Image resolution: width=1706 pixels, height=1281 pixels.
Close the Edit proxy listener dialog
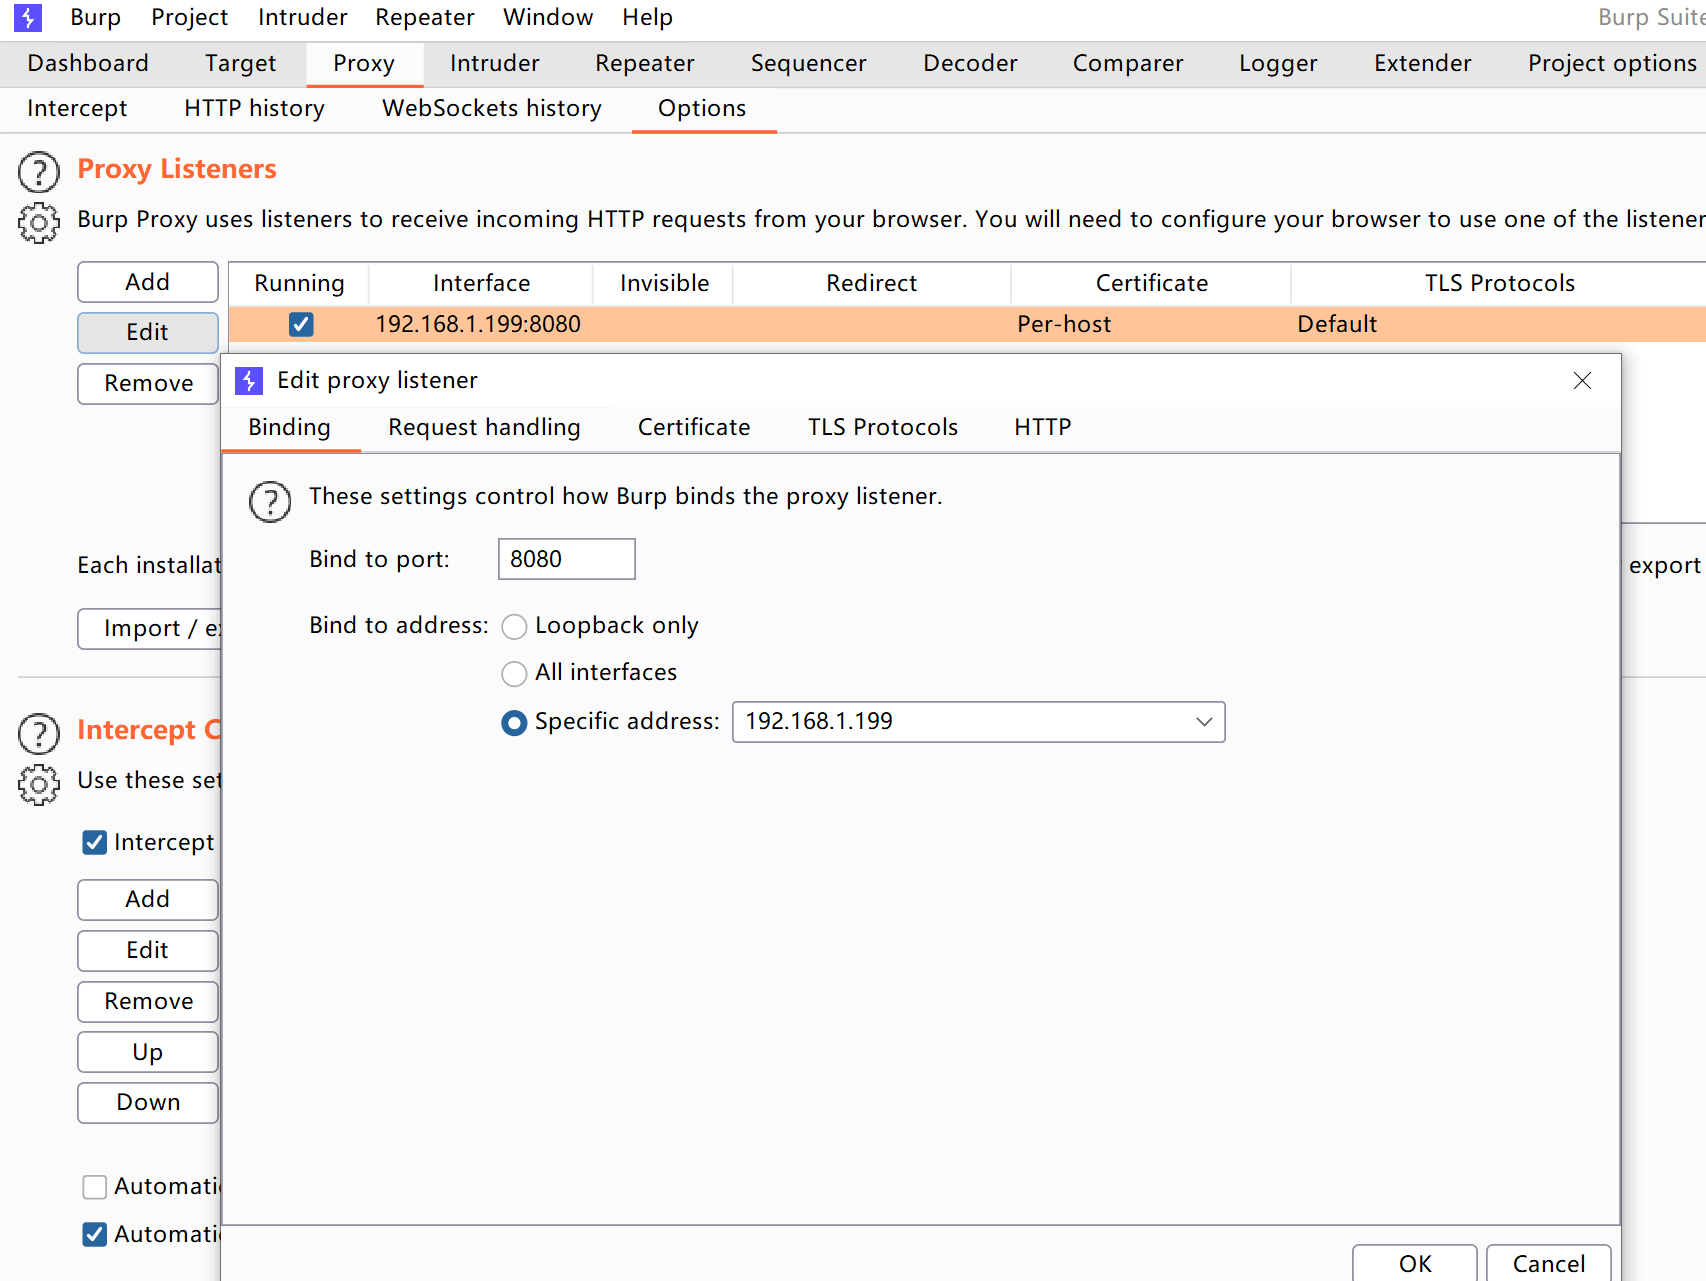click(1582, 381)
